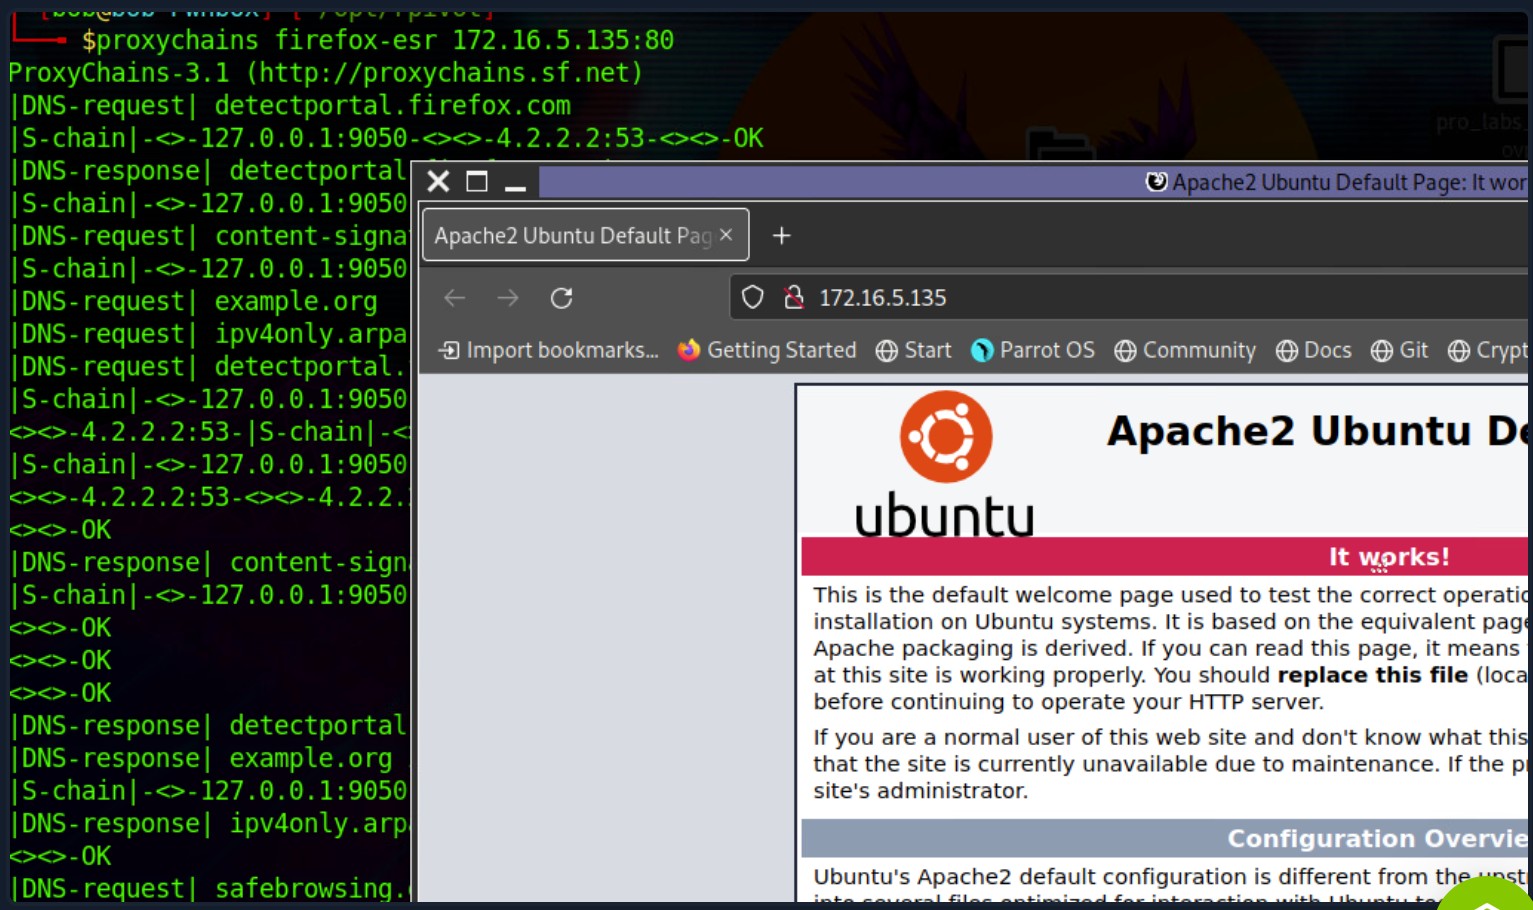This screenshot has height=910, width=1533.
Task: Reload the page with the refresh icon
Action: tap(562, 298)
